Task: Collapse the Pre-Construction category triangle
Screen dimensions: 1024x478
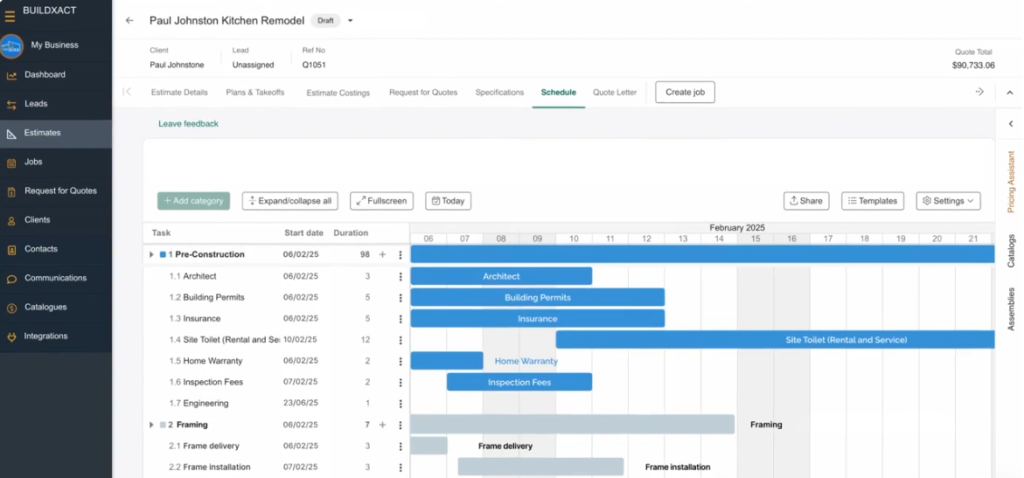Action: coord(152,255)
